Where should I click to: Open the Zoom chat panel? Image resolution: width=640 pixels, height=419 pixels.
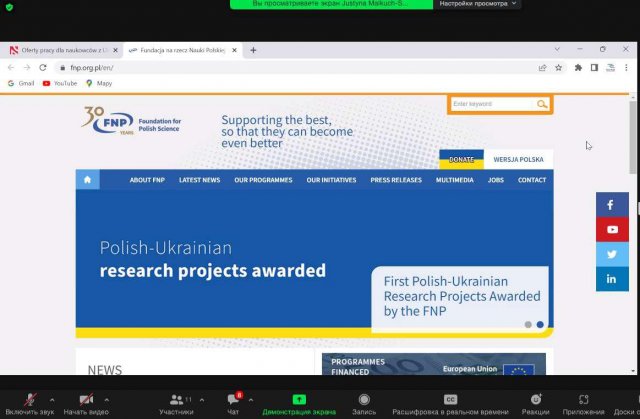233,399
